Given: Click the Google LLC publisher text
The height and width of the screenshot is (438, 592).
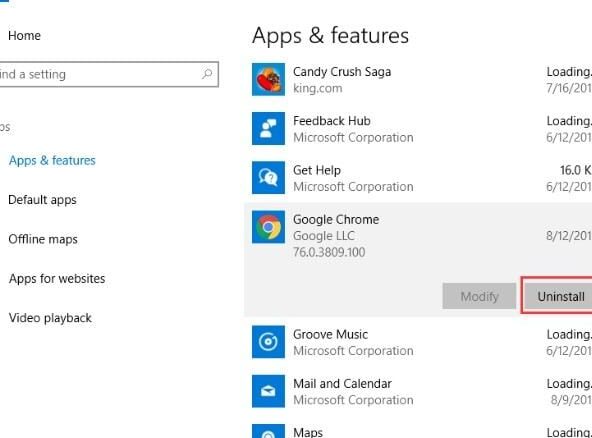Looking at the screenshot, I should pyautogui.click(x=324, y=236).
